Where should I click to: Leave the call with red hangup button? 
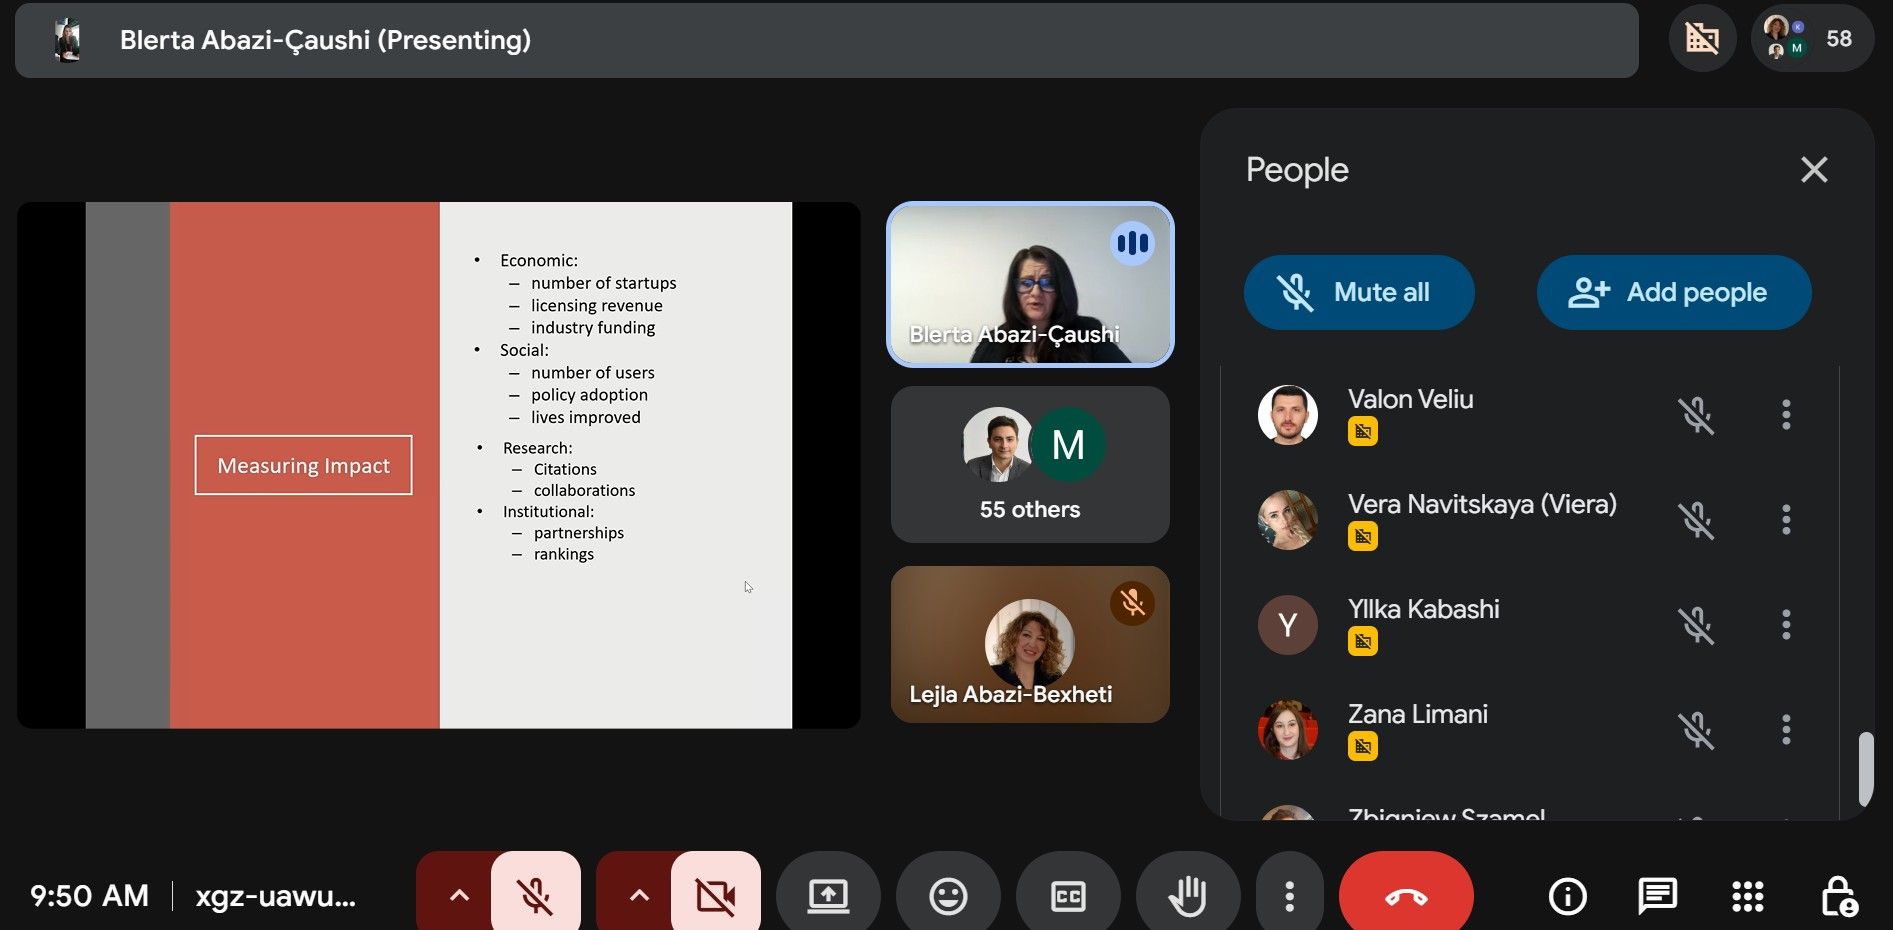(x=1405, y=896)
